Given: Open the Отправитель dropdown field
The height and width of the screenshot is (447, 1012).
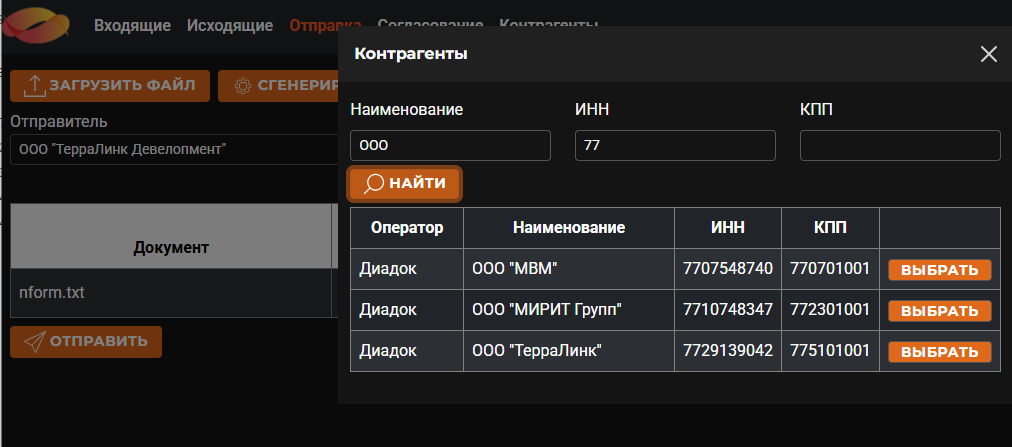Looking at the screenshot, I should [174, 150].
